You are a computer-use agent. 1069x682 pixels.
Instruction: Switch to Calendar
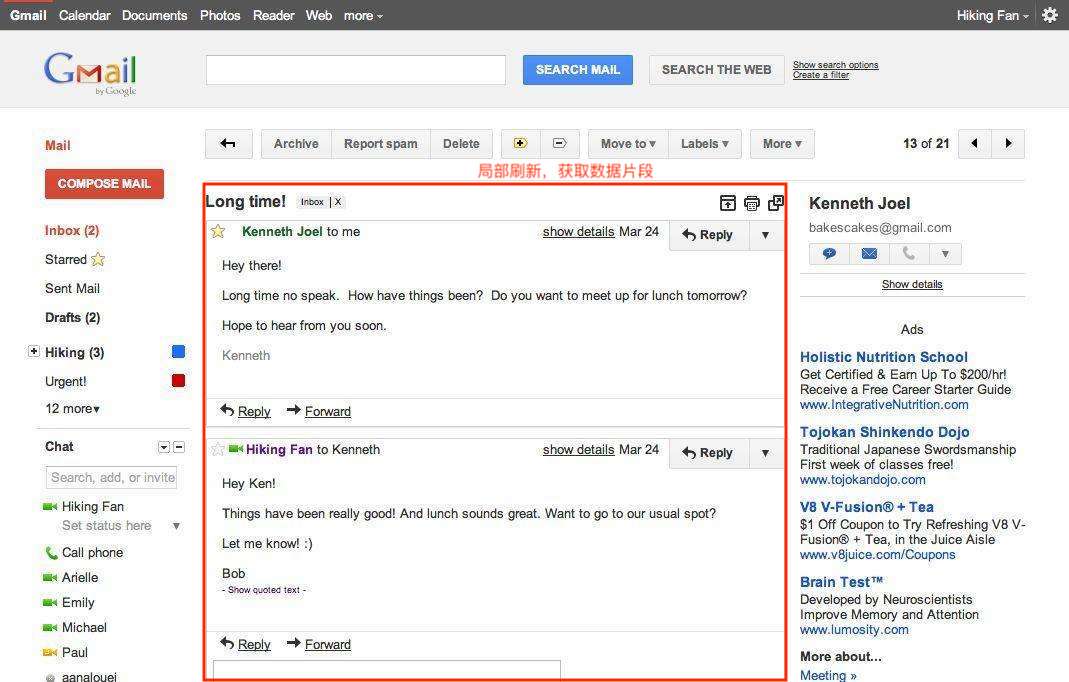tap(85, 15)
